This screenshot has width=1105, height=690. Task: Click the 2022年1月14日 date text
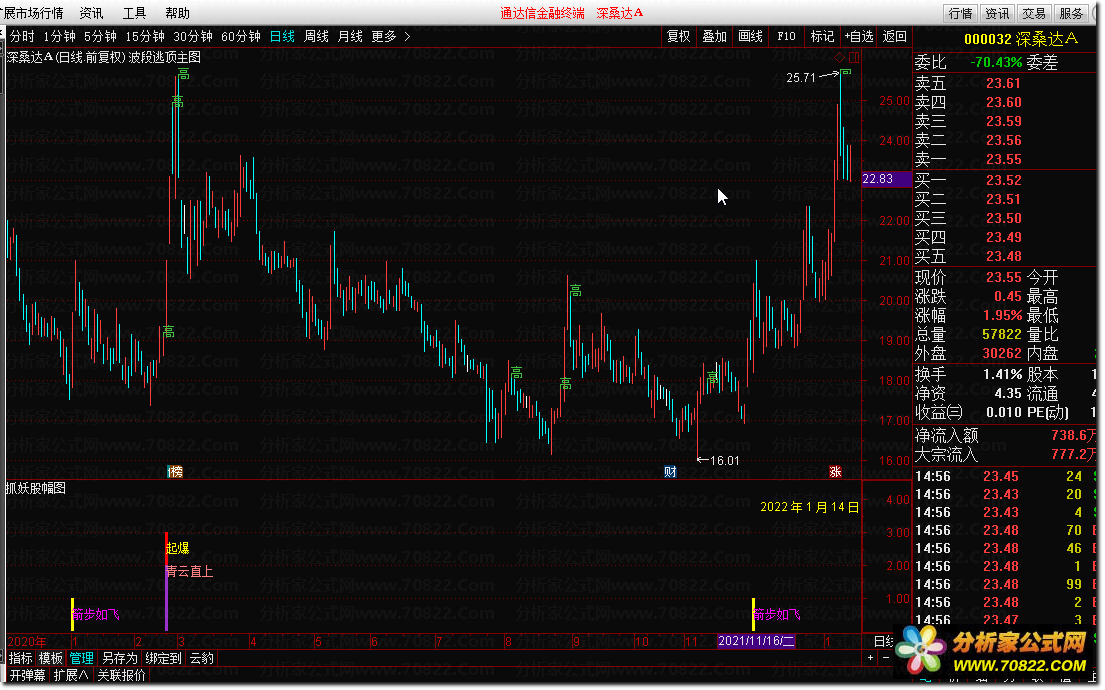click(810, 507)
